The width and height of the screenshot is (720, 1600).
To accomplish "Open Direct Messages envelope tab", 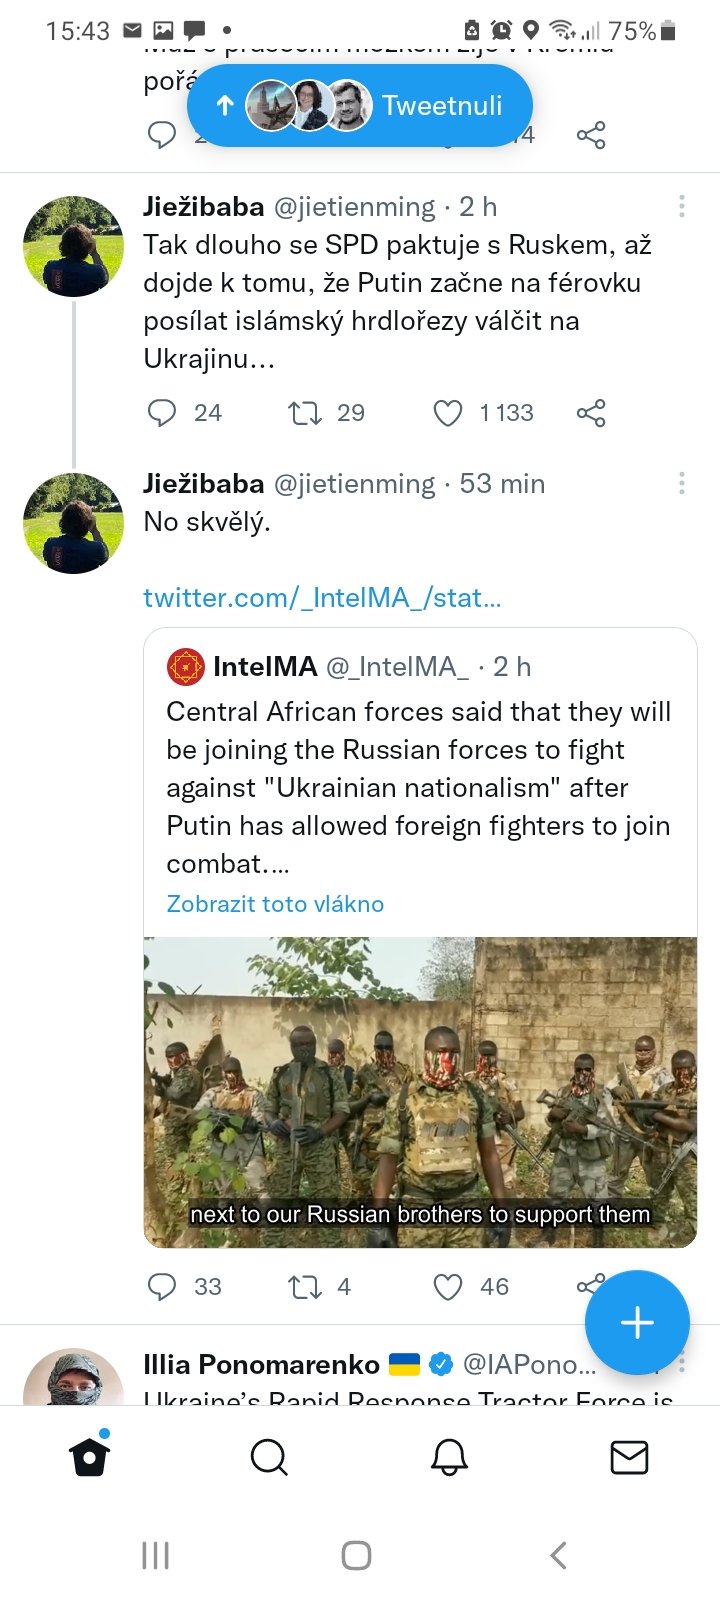I will 629,1457.
